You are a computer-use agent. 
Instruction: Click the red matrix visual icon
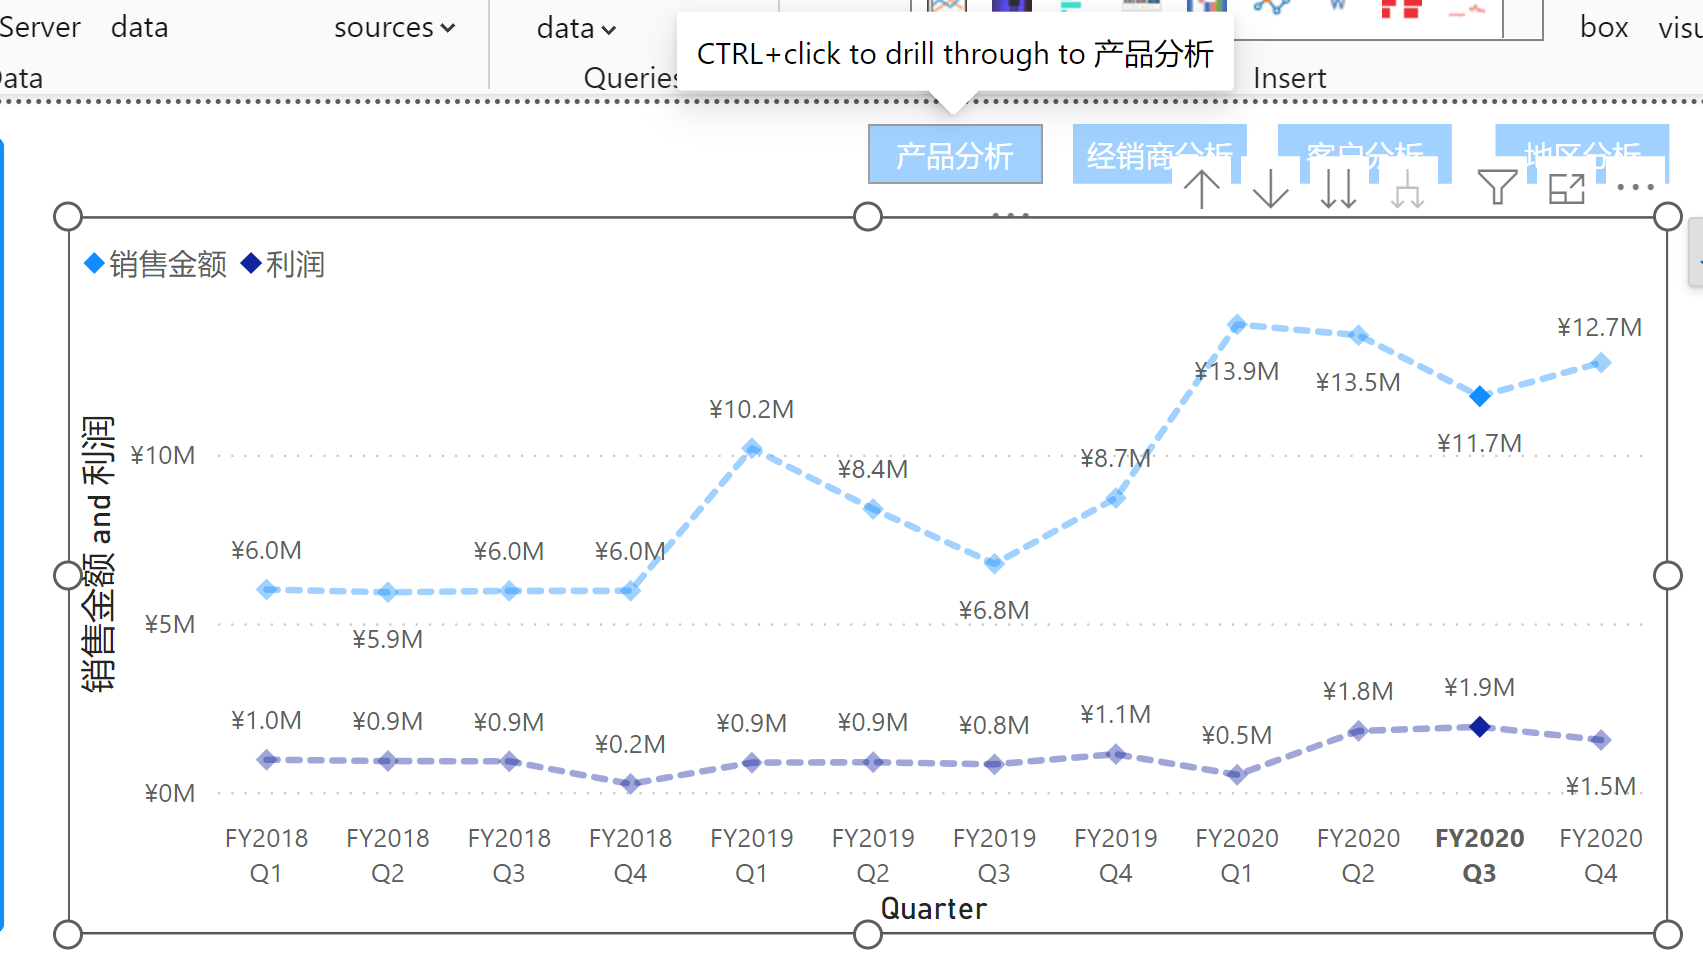click(x=1401, y=10)
